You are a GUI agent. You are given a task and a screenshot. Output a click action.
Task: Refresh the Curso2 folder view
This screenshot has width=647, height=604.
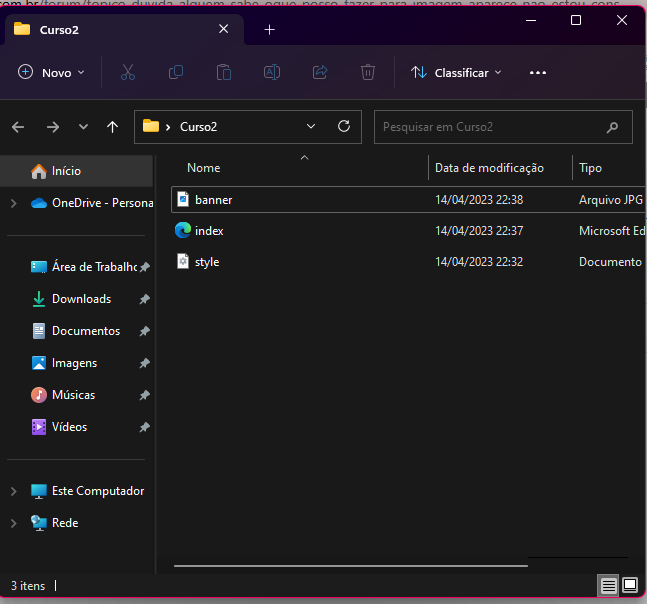click(x=344, y=126)
